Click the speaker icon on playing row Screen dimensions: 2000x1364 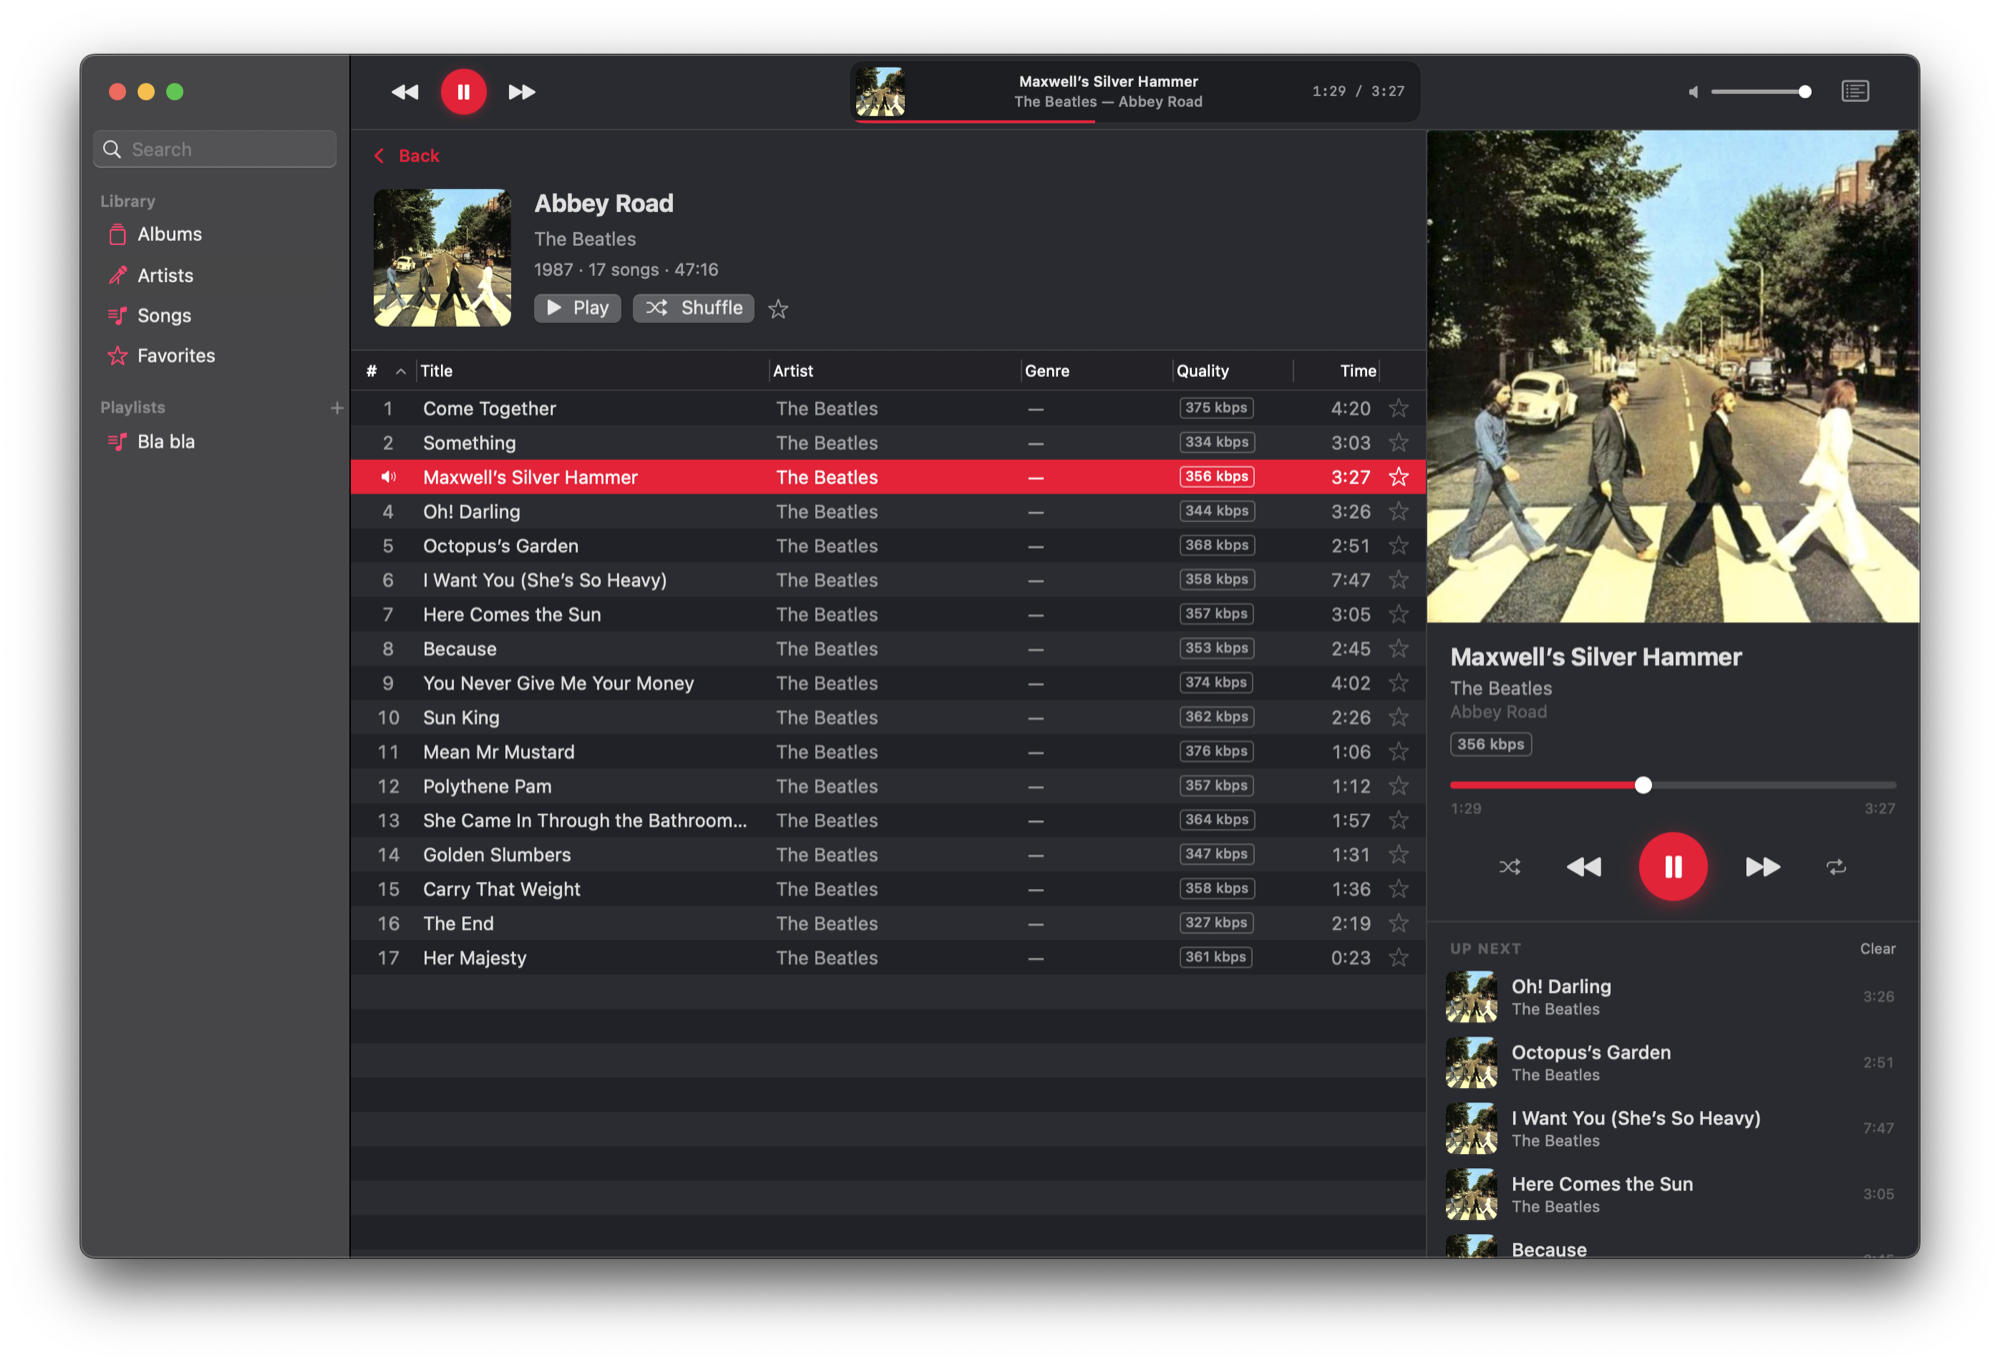[388, 477]
